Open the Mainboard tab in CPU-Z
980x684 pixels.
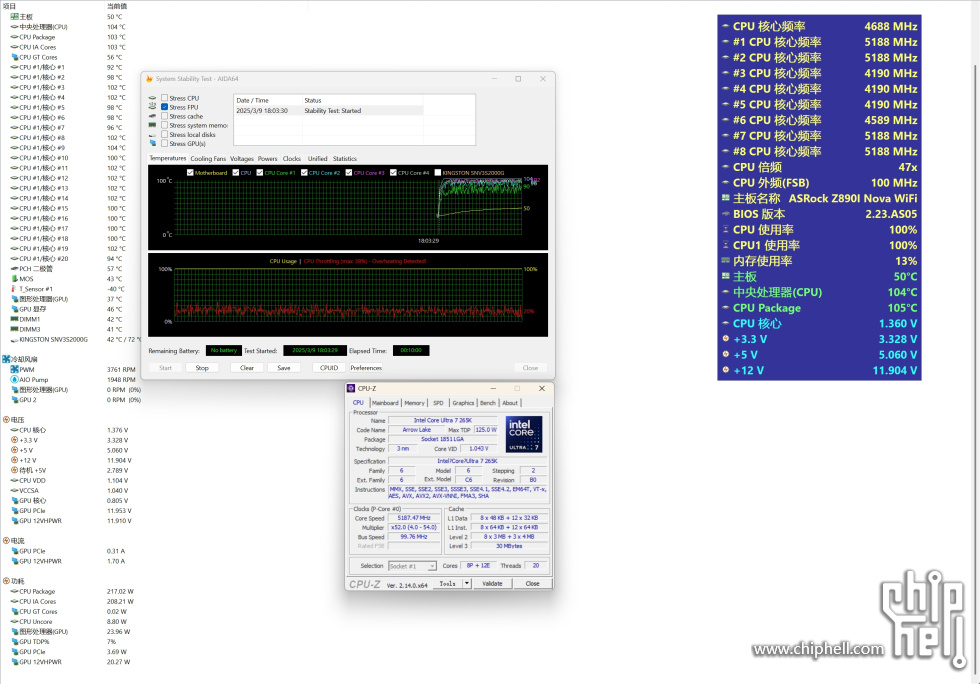pyautogui.click(x=385, y=403)
